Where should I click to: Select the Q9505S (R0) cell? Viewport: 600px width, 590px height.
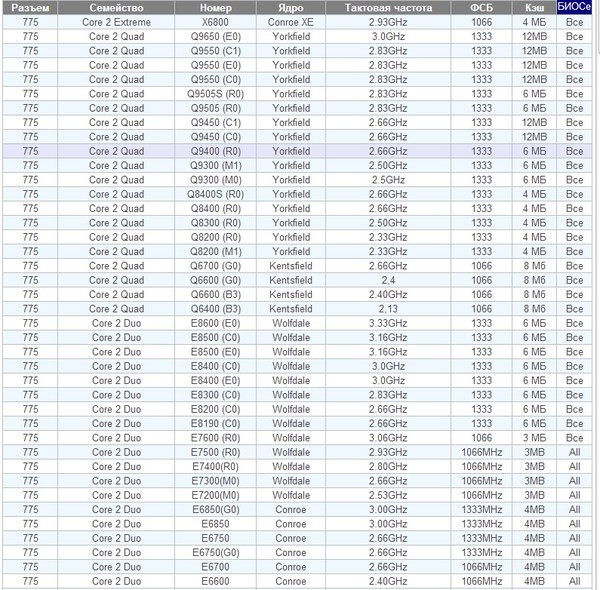pyautogui.click(x=215, y=94)
